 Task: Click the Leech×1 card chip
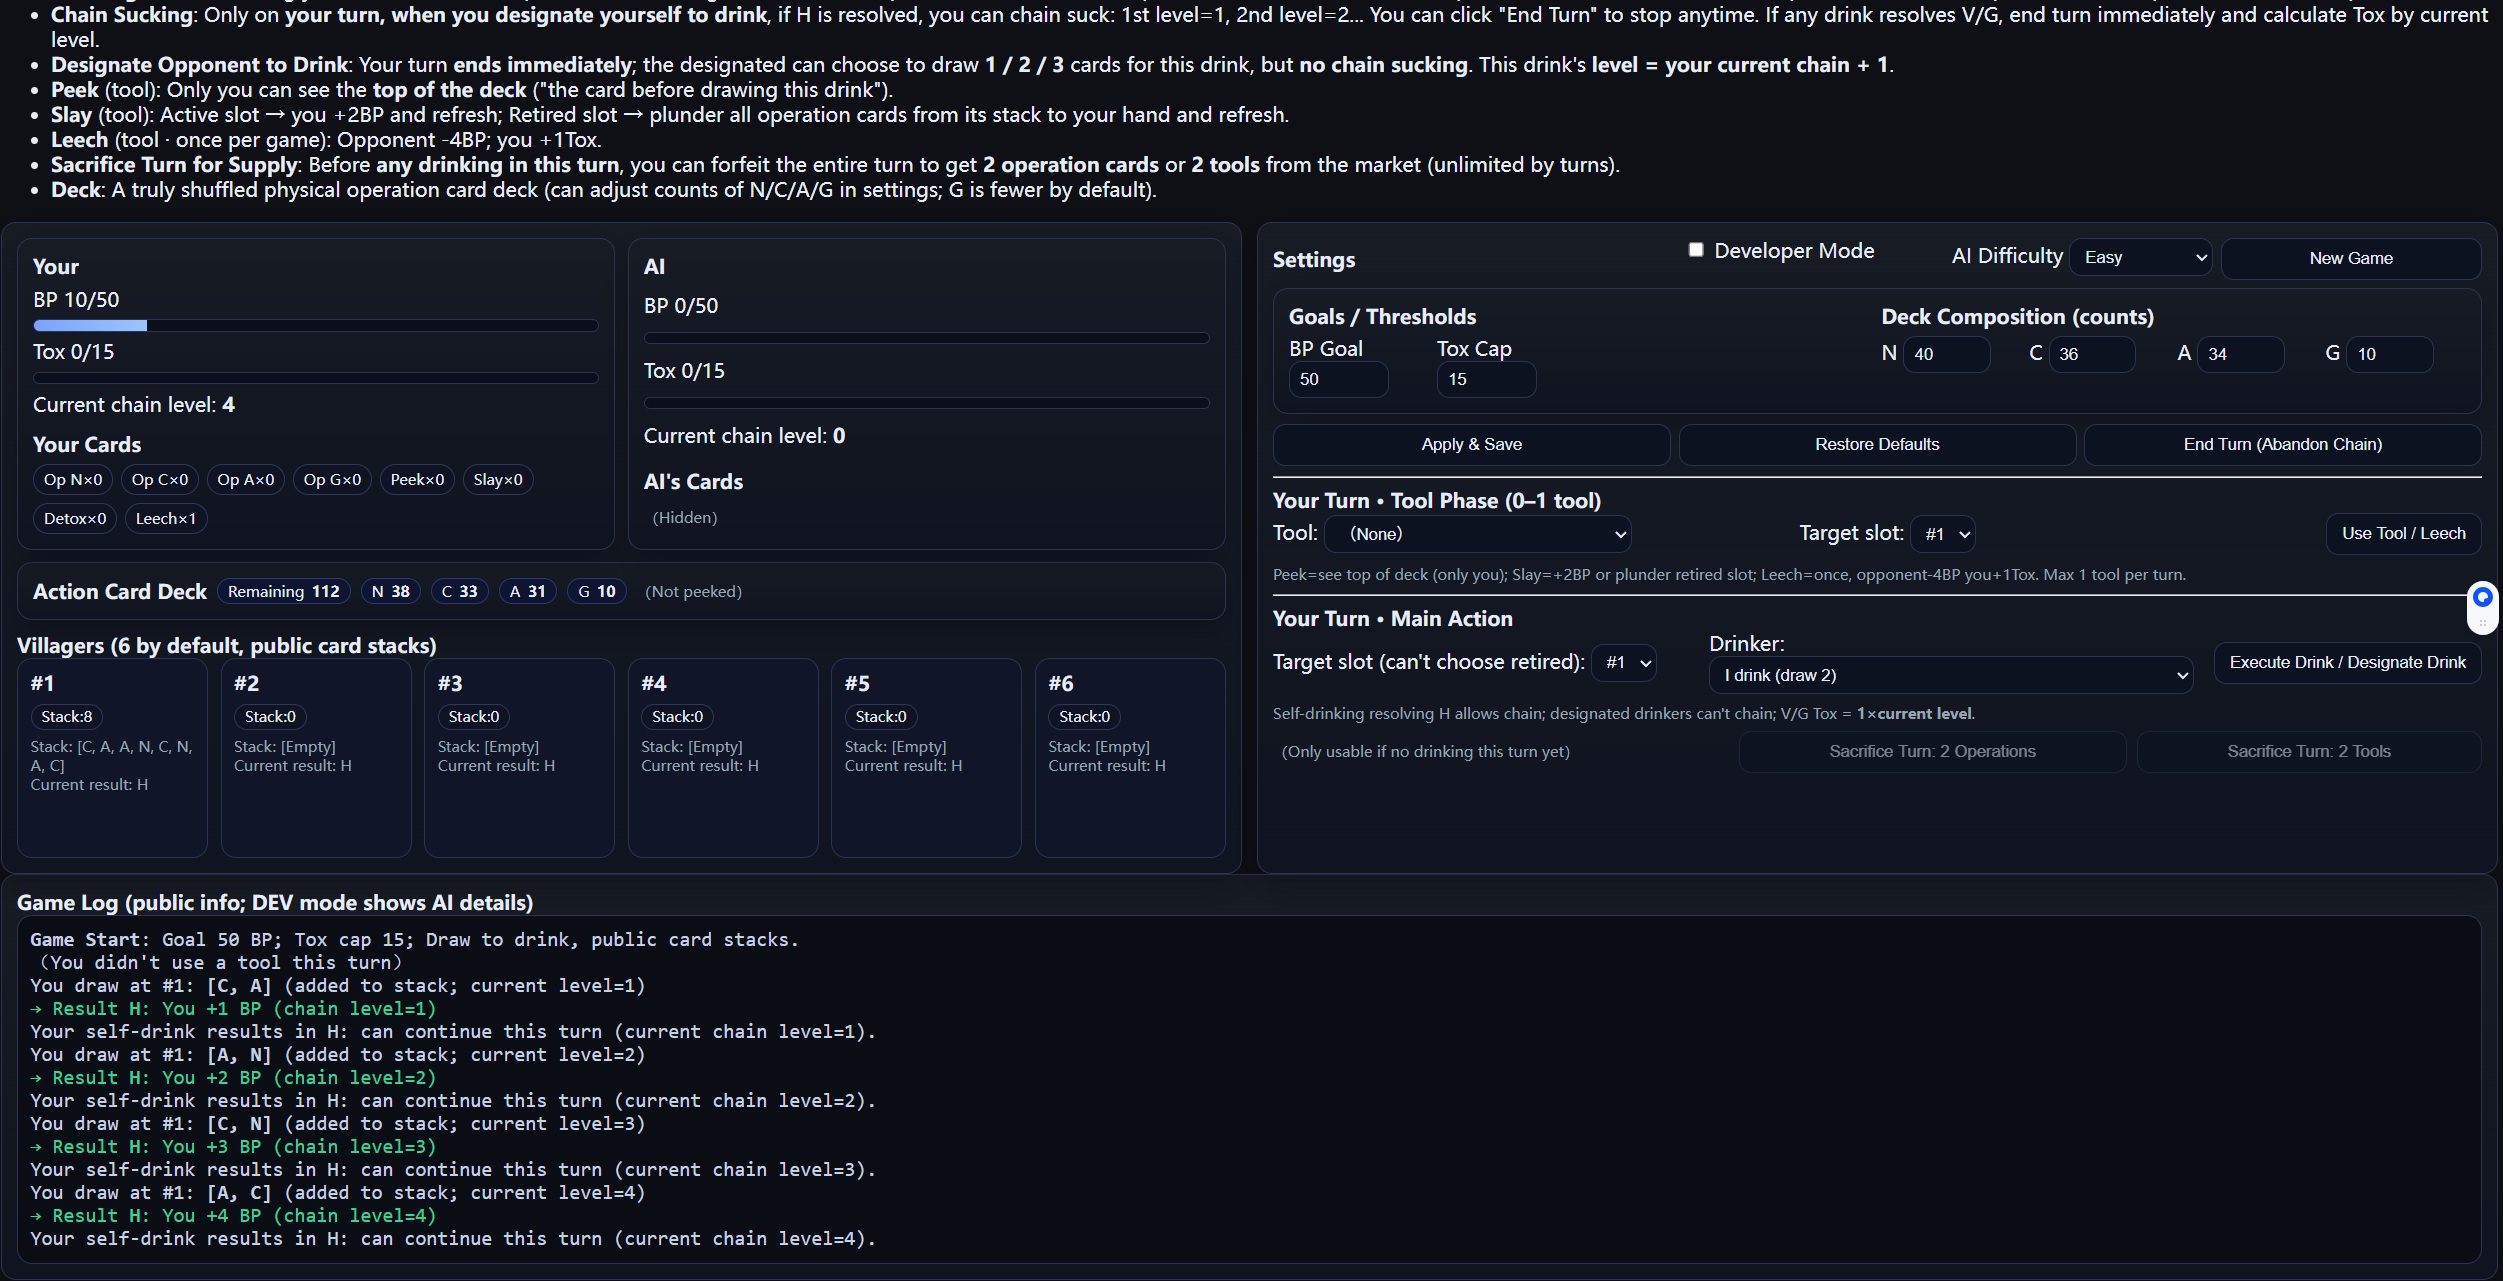pyautogui.click(x=166, y=519)
